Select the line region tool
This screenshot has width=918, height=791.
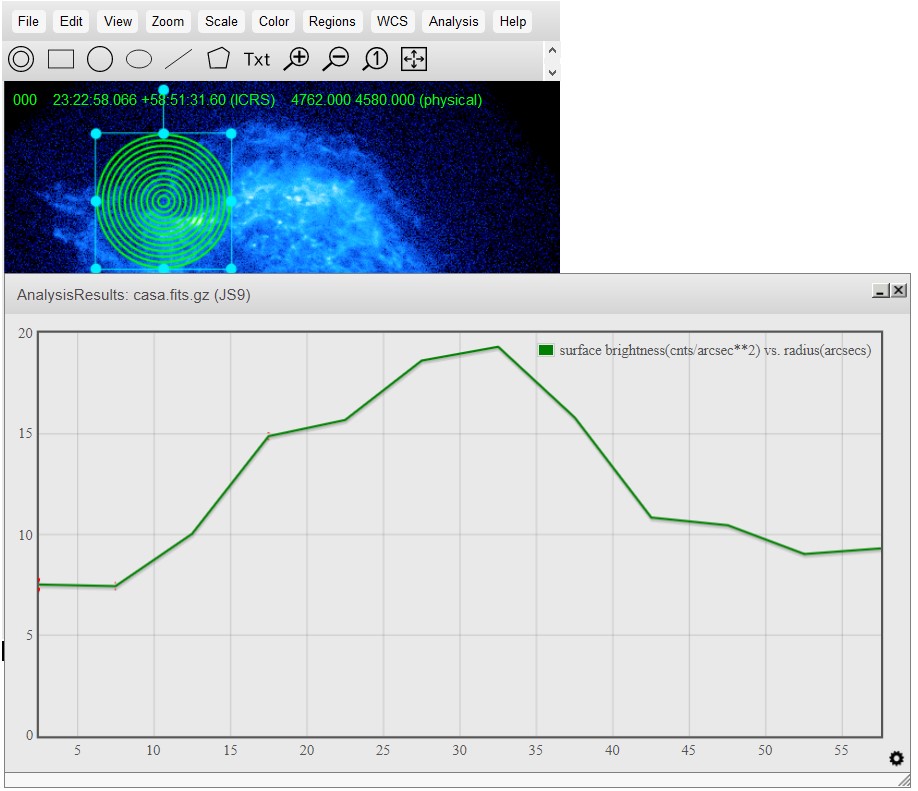(178, 59)
